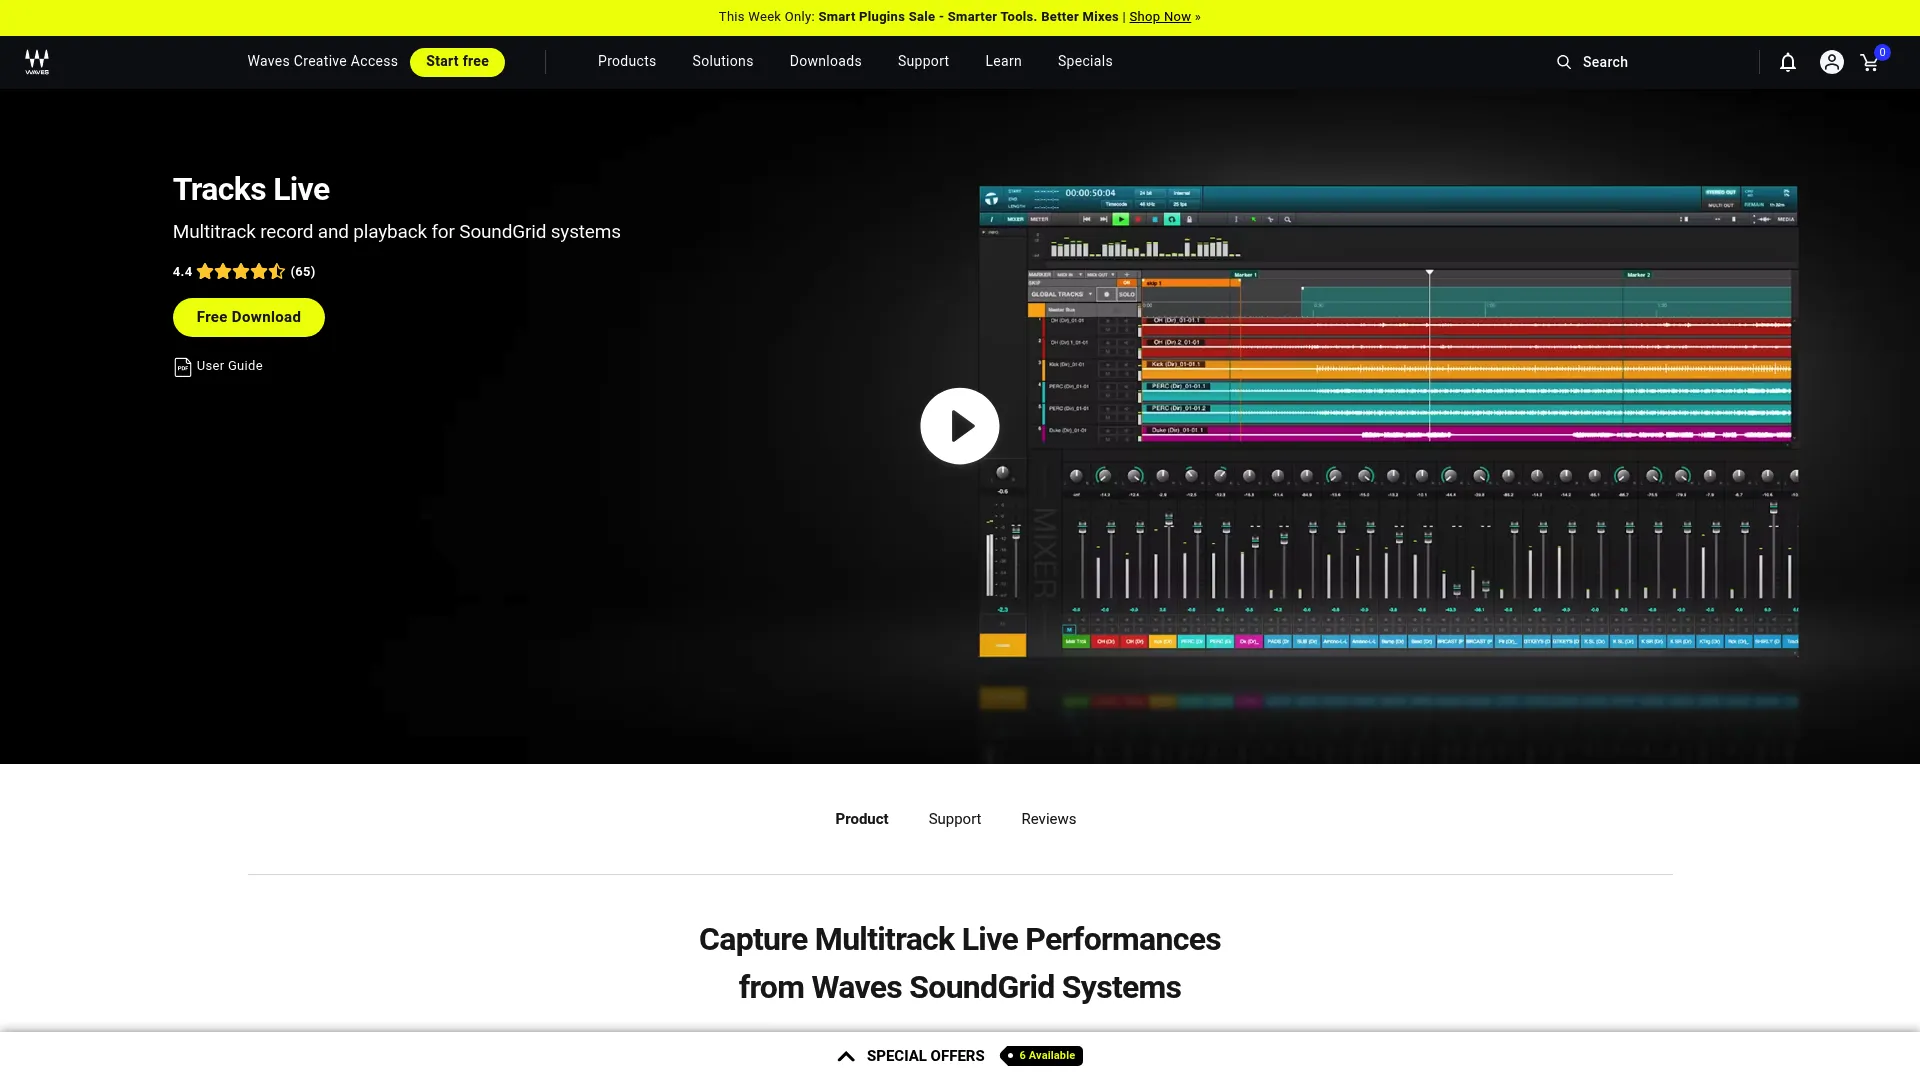Screen dimensions: 1920x1080
Task: Click the Waves logo icon
Action: click(37, 62)
